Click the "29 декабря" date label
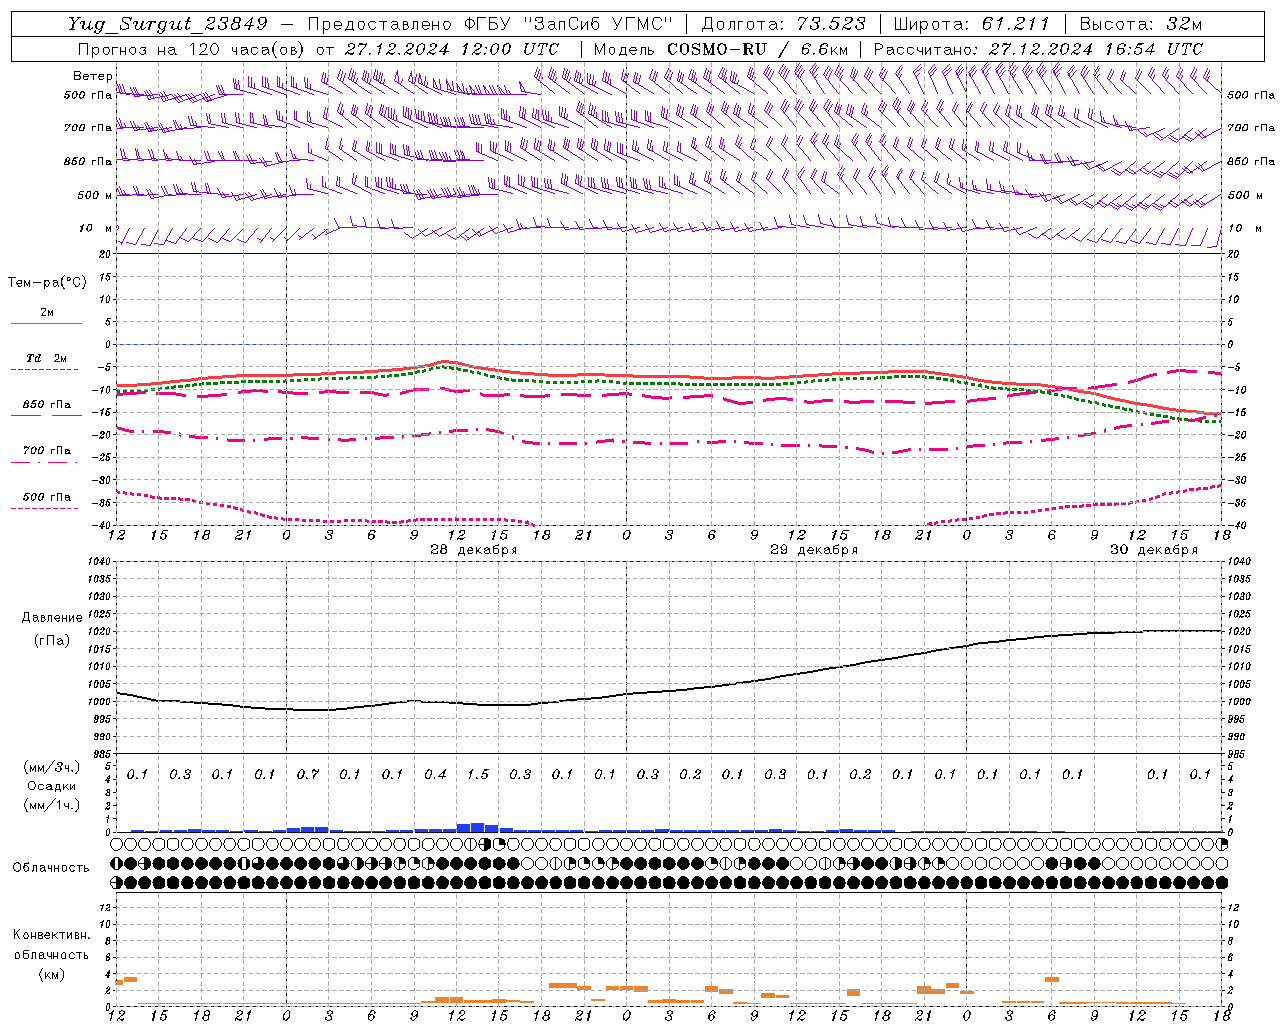Image resolution: width=1280 pixels, height=1024 pixels. tap(813, 550)
